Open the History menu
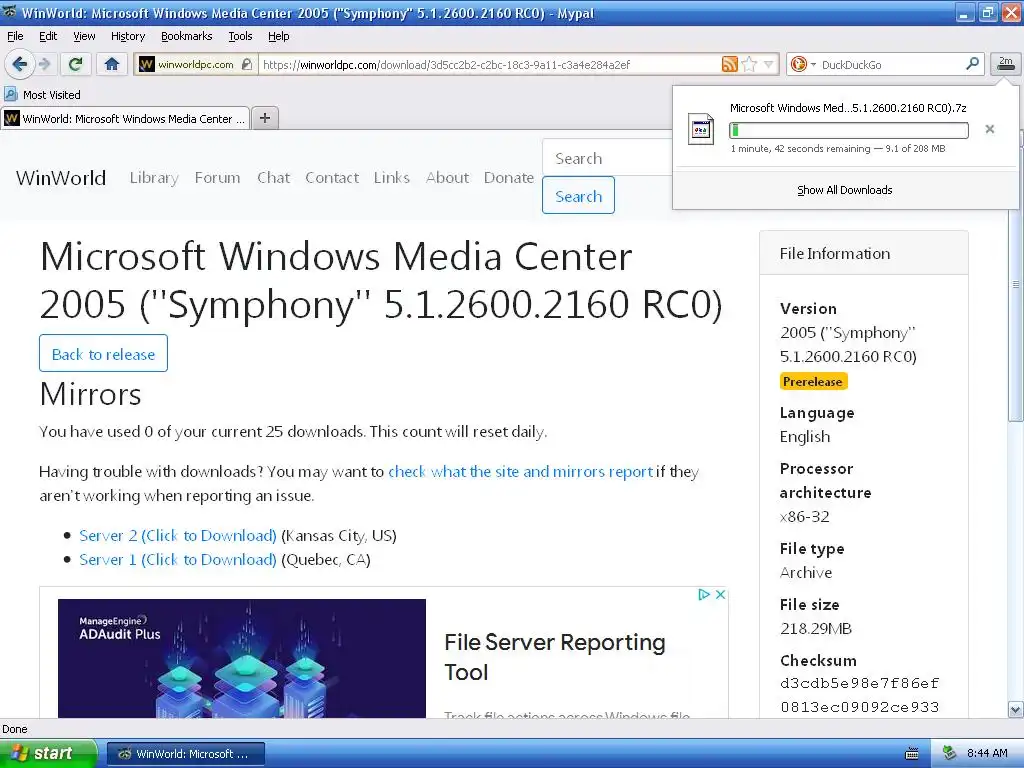The height and width of the screenshot is (768, 1024). (x=127, y=36)
